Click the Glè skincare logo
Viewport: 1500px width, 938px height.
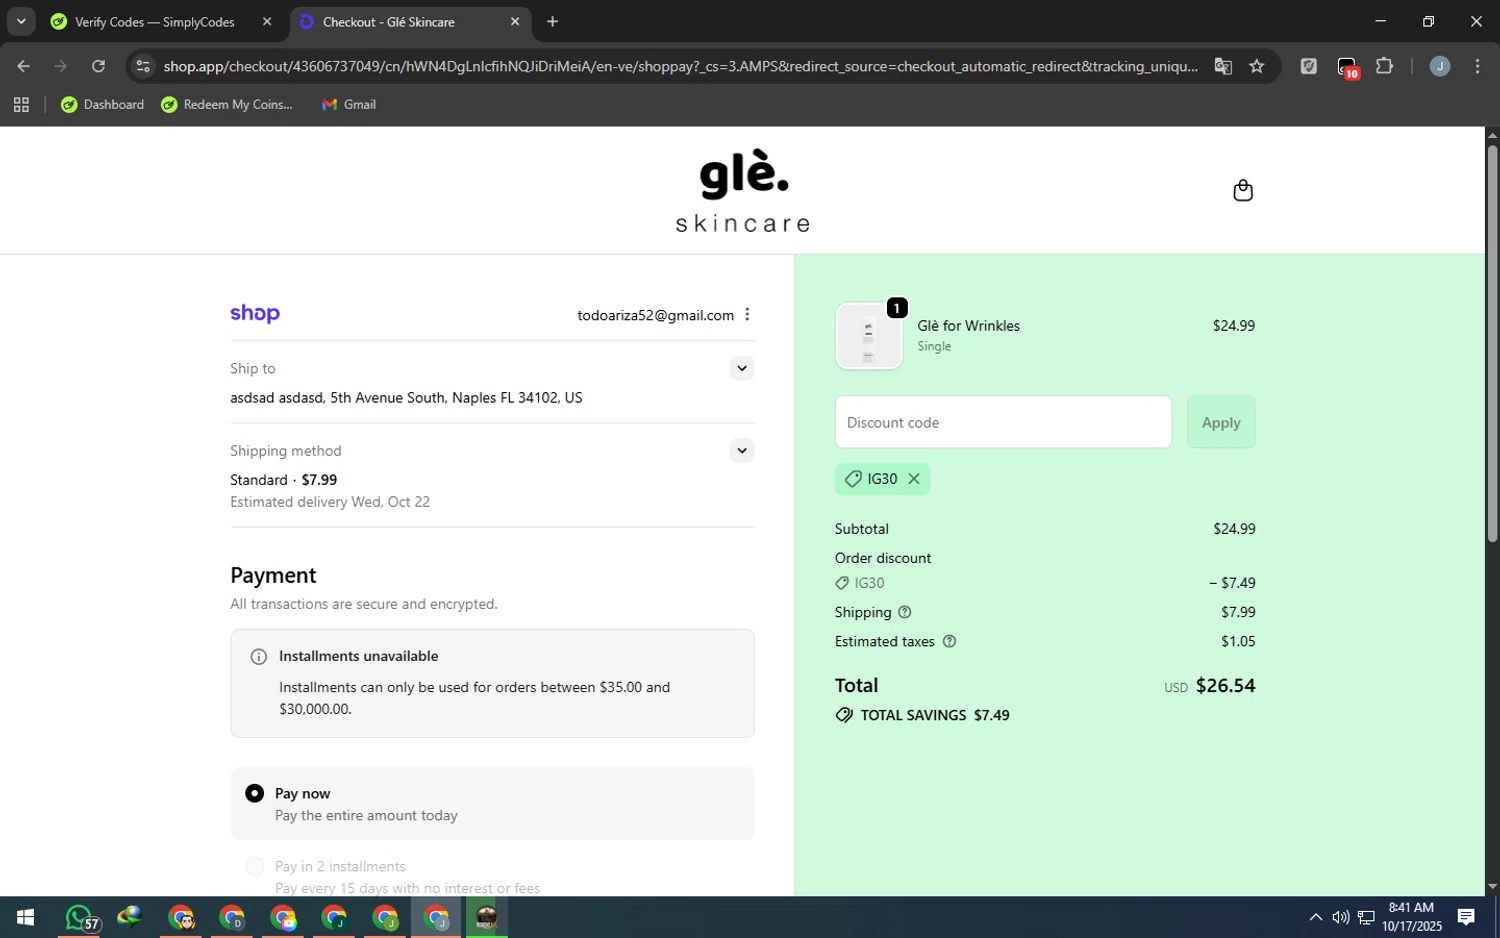[x=743, y=191]
